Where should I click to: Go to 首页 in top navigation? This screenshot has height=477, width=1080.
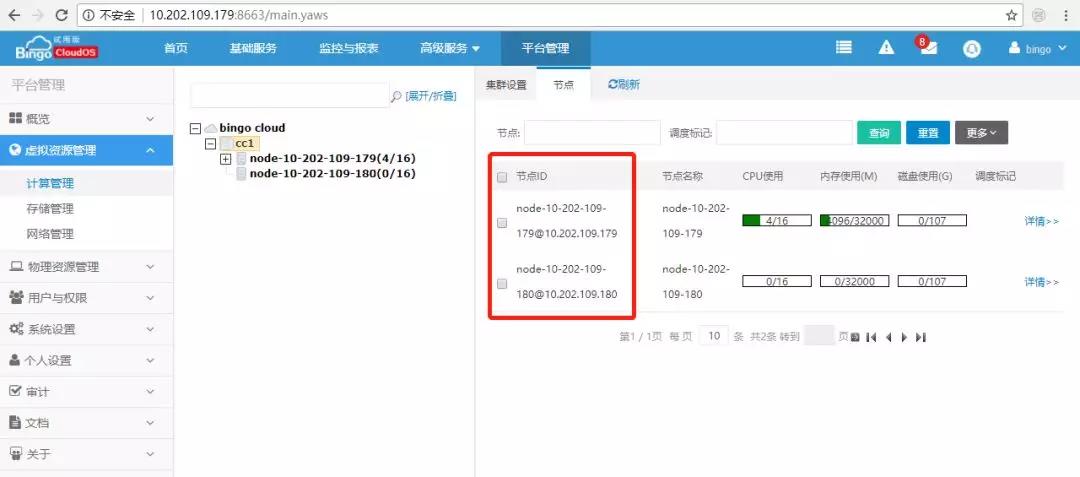coord(175,49)
